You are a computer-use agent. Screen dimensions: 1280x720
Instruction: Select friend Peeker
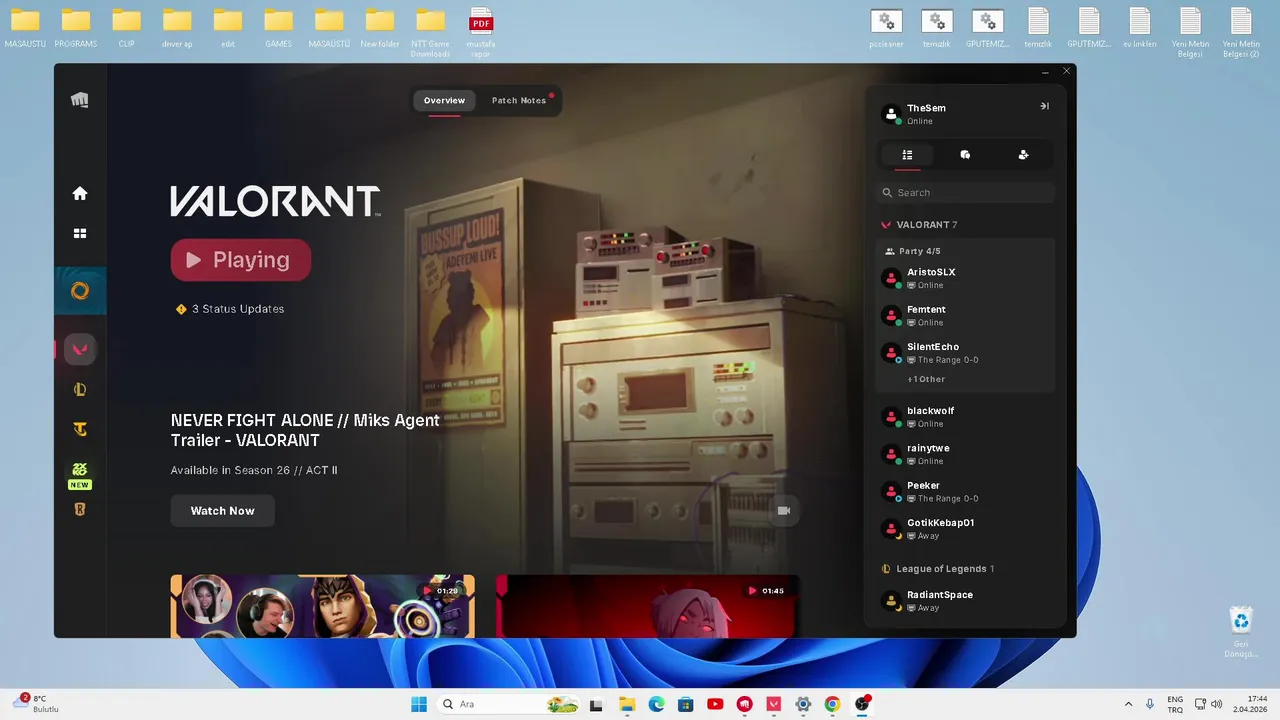click(x=965, y=491)
